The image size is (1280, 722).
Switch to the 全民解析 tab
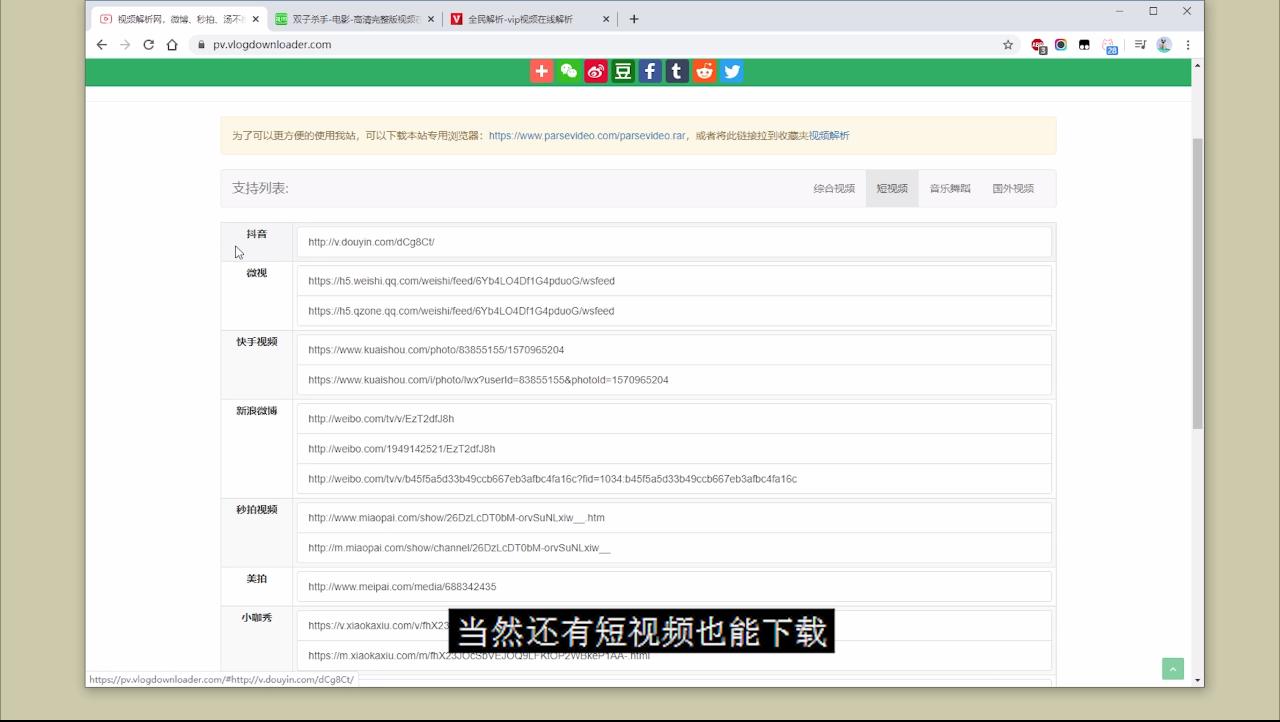pyautogui.click(x=520, y=18)
